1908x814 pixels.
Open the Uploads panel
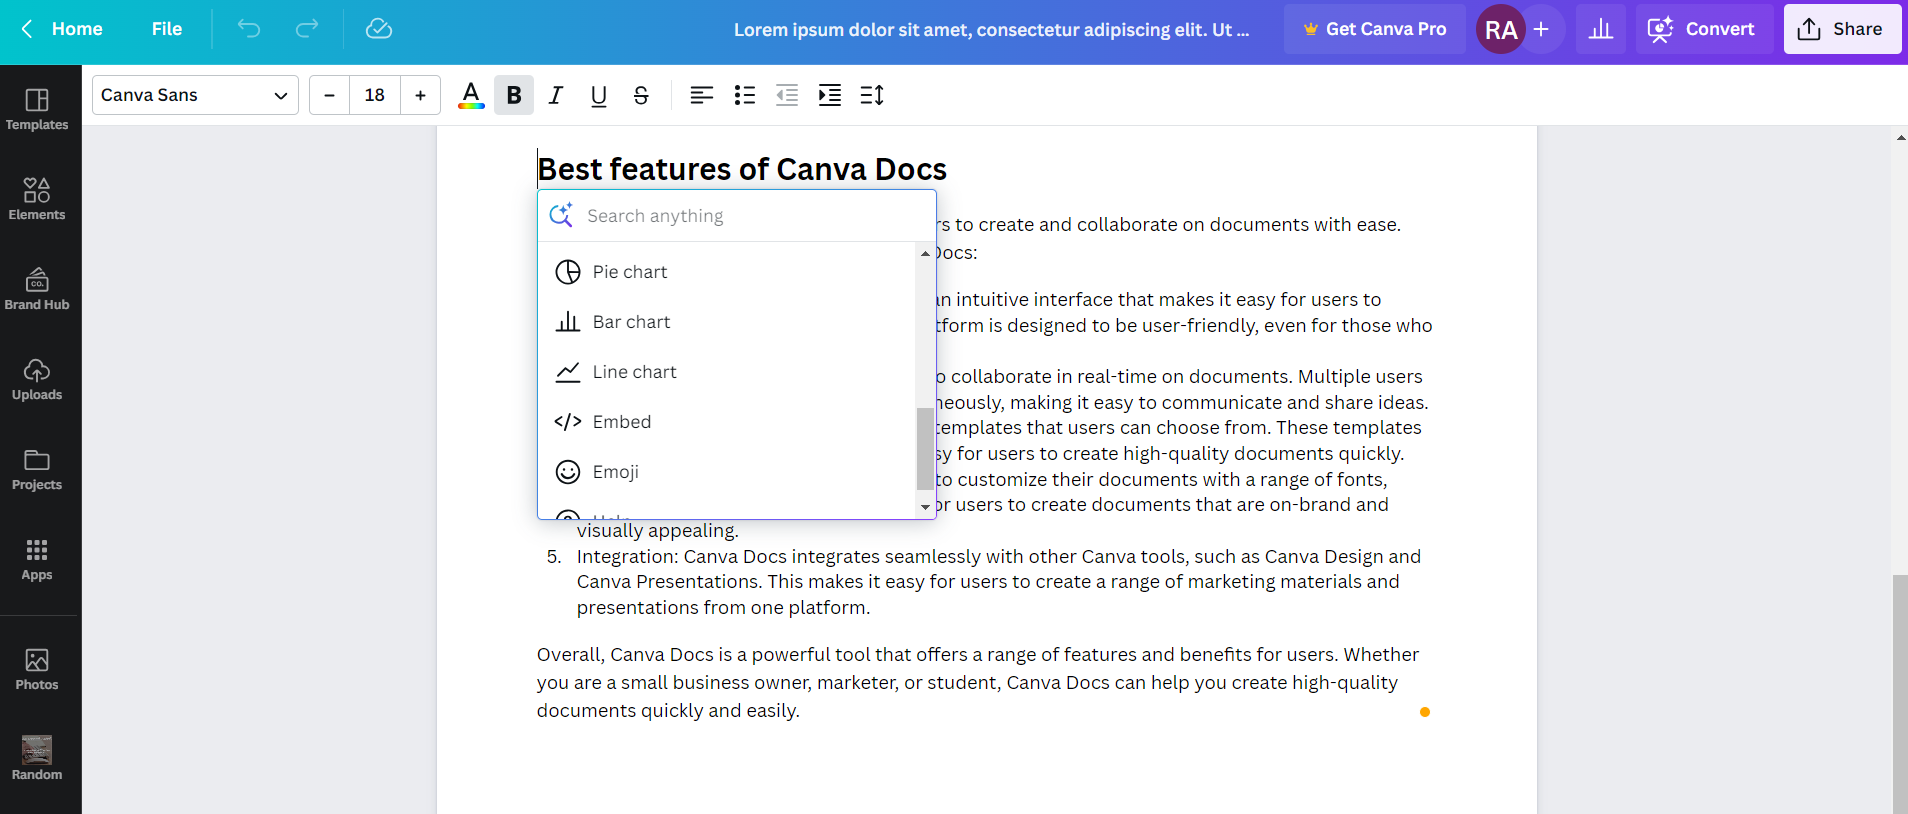click(x=37, y=380)
